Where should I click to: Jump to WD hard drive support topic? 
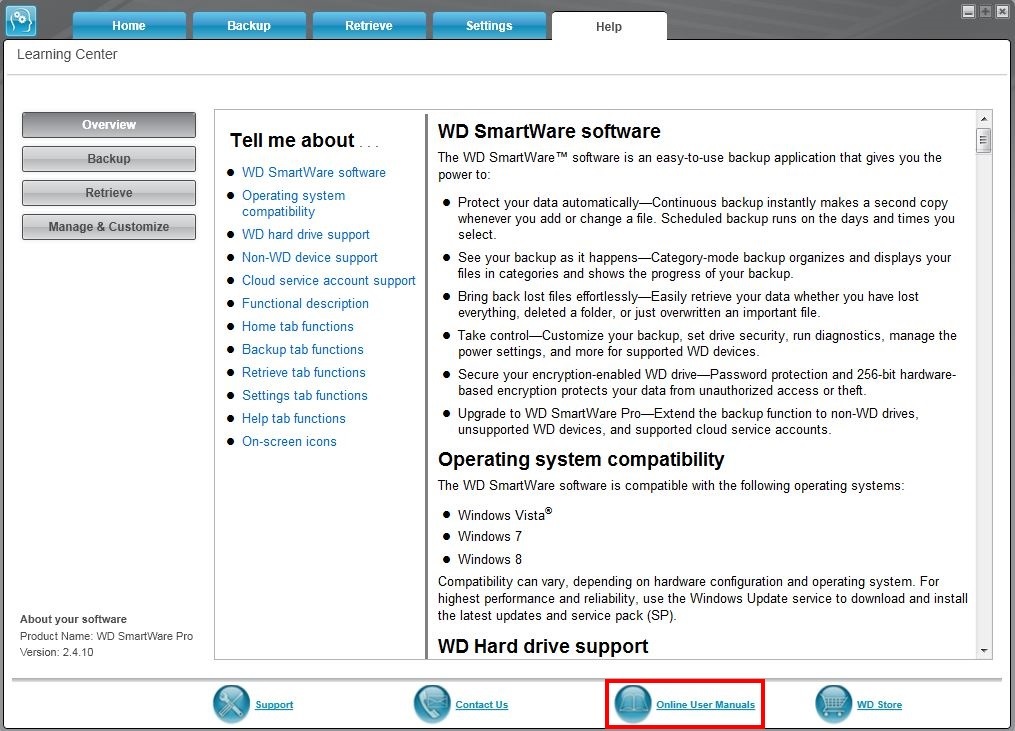306,234
